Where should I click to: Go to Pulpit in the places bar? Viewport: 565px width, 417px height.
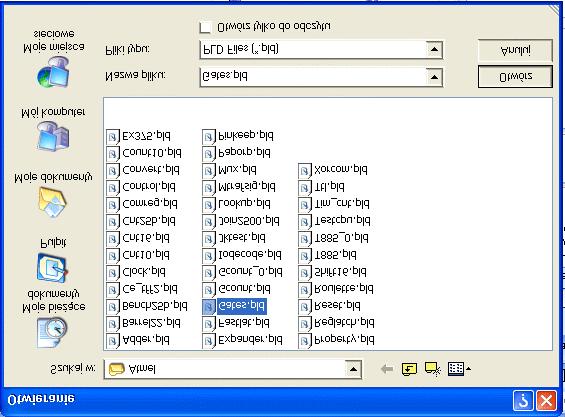[x=52, y=268]
